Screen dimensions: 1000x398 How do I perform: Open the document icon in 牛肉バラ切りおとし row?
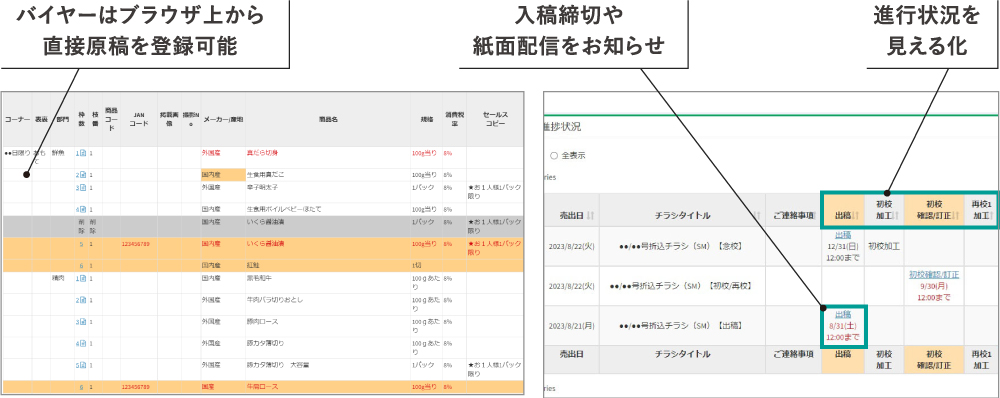[83, 300]
